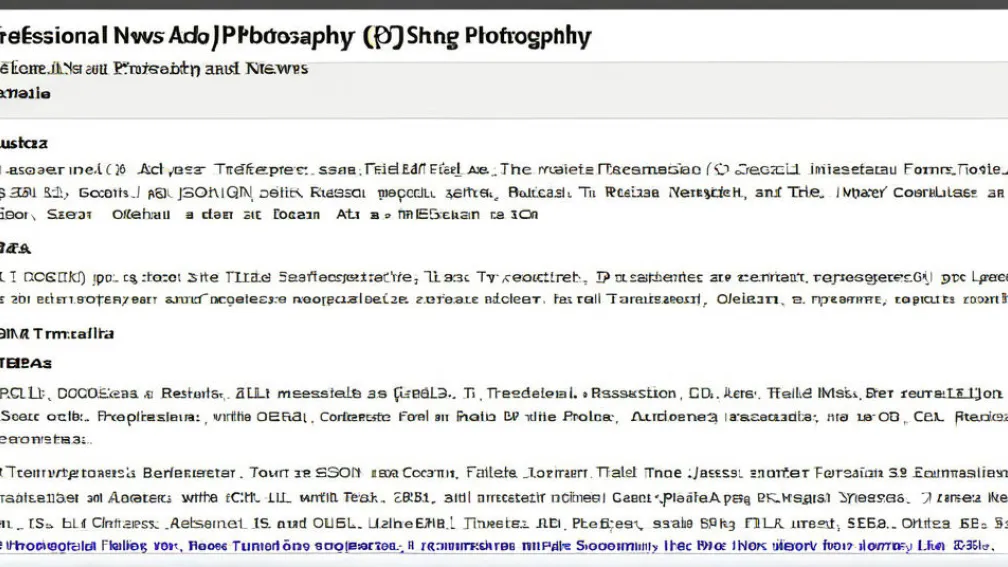1008x567 pixels.
Task: Click the dark bar at the top edge
Action: click(504, 4)
